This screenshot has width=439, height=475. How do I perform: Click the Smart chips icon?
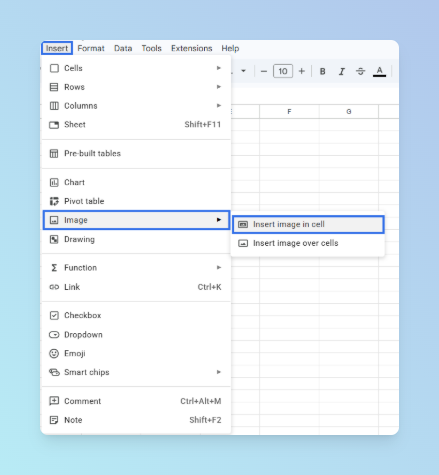(54, 372)
